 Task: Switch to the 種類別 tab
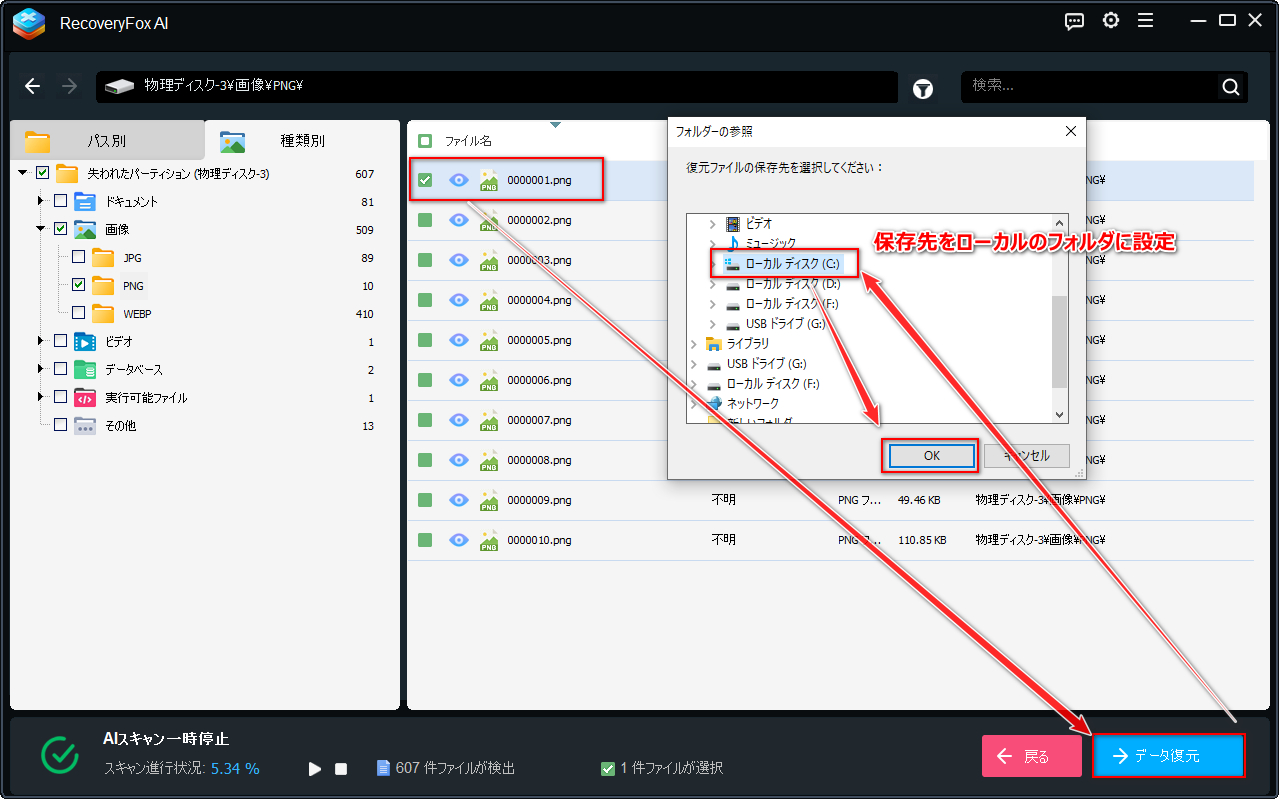click(302, 141)
